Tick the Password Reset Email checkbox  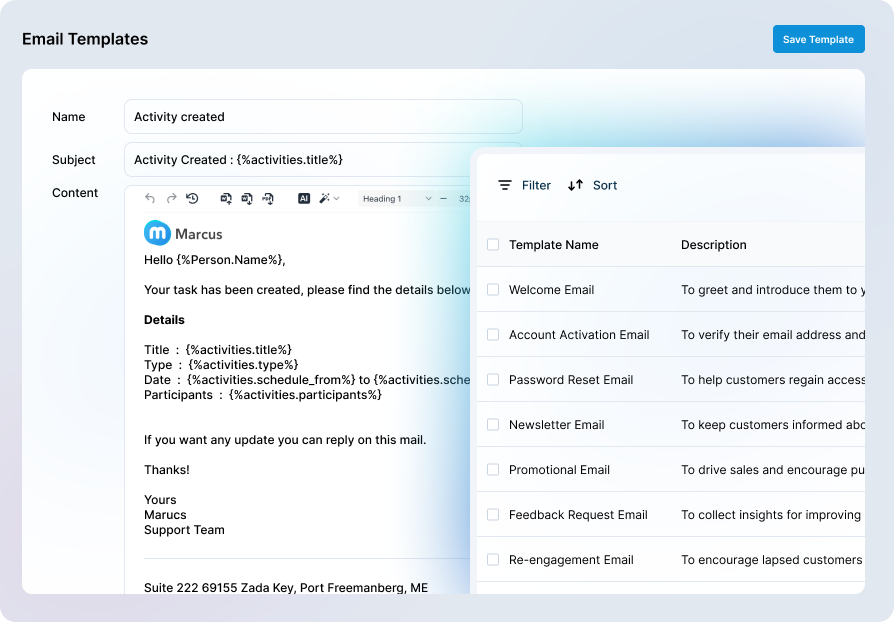493,380
